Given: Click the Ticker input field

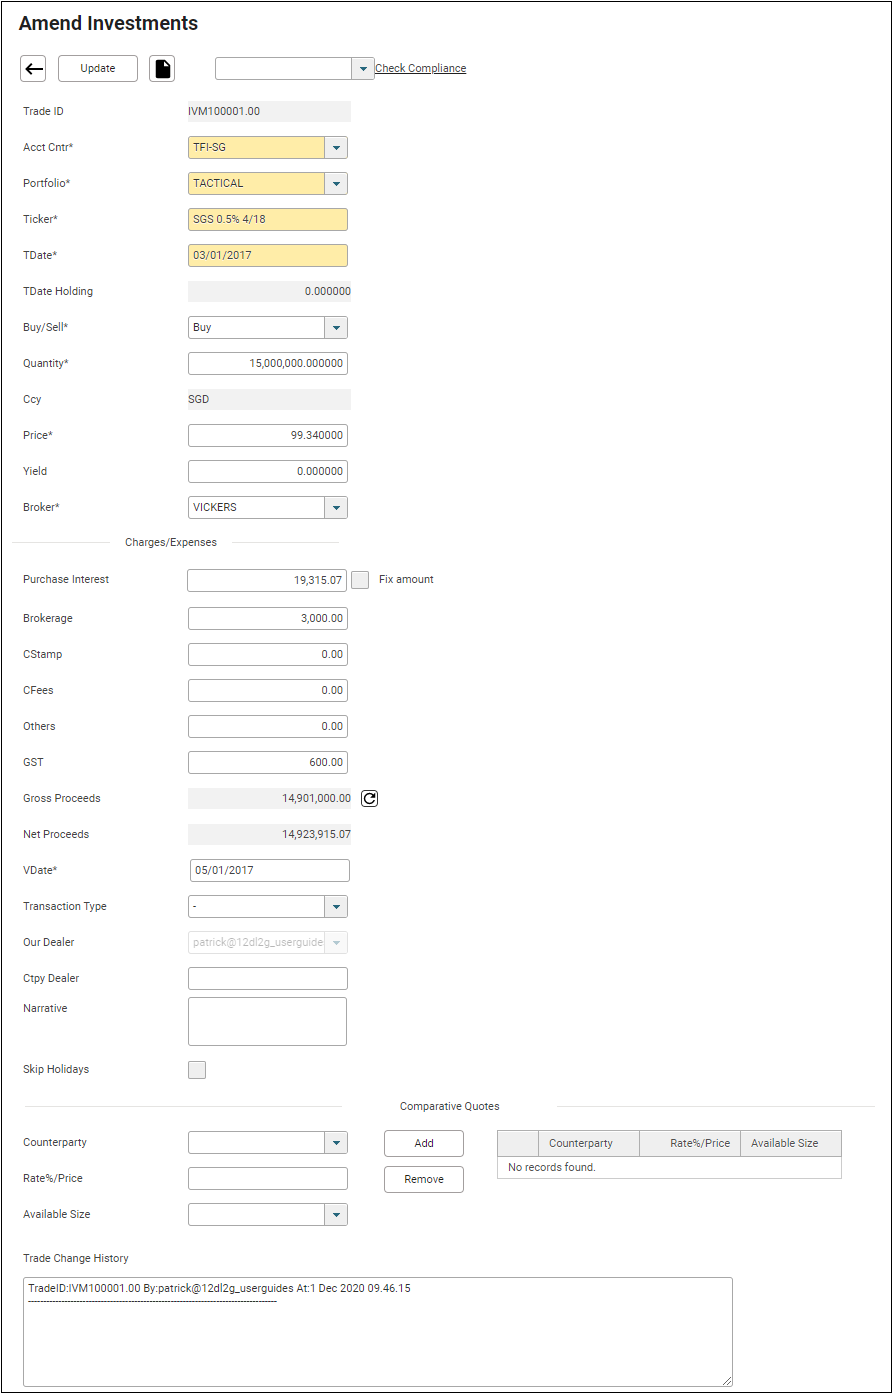Looking at the screenshot, I should coord(268,220).
